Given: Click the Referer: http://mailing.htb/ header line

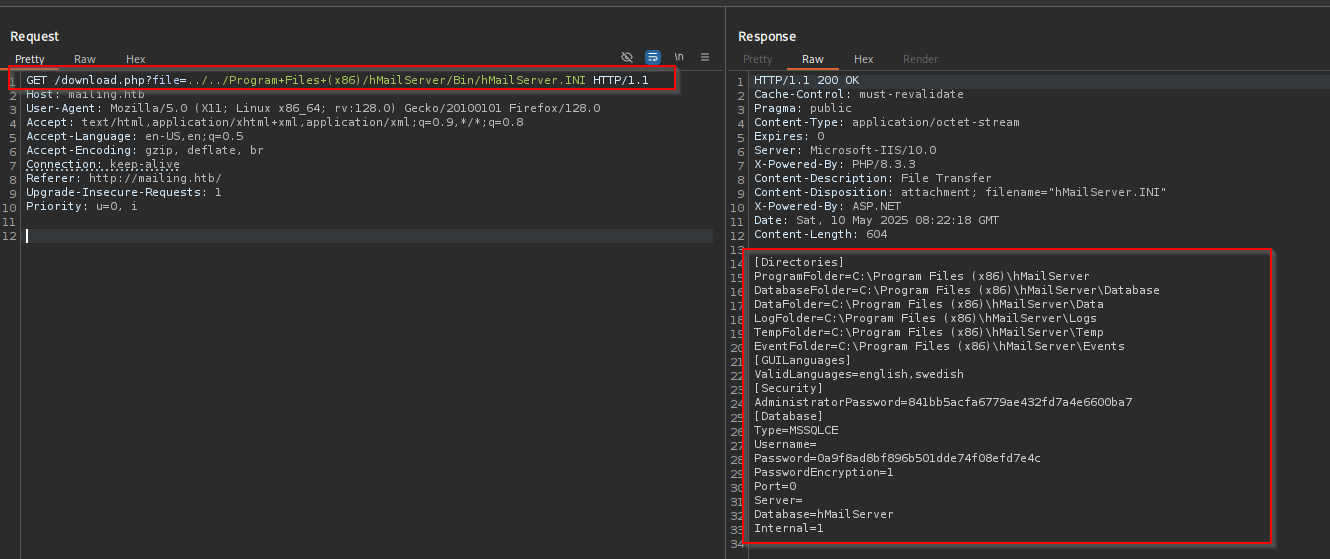Looking at the screenshot, I should 124,178.
